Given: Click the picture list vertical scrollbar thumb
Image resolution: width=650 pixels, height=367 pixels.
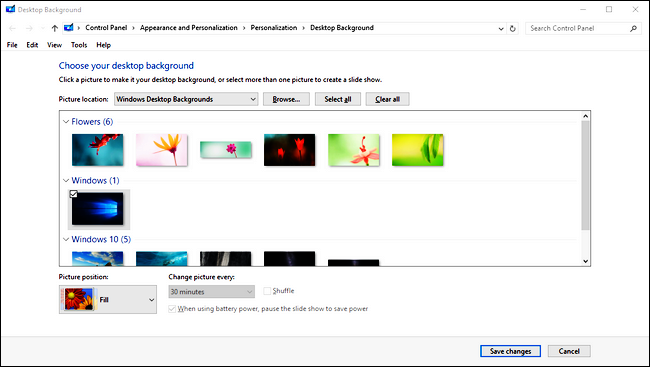Looking at the screenshot, I should pos(585,175).
